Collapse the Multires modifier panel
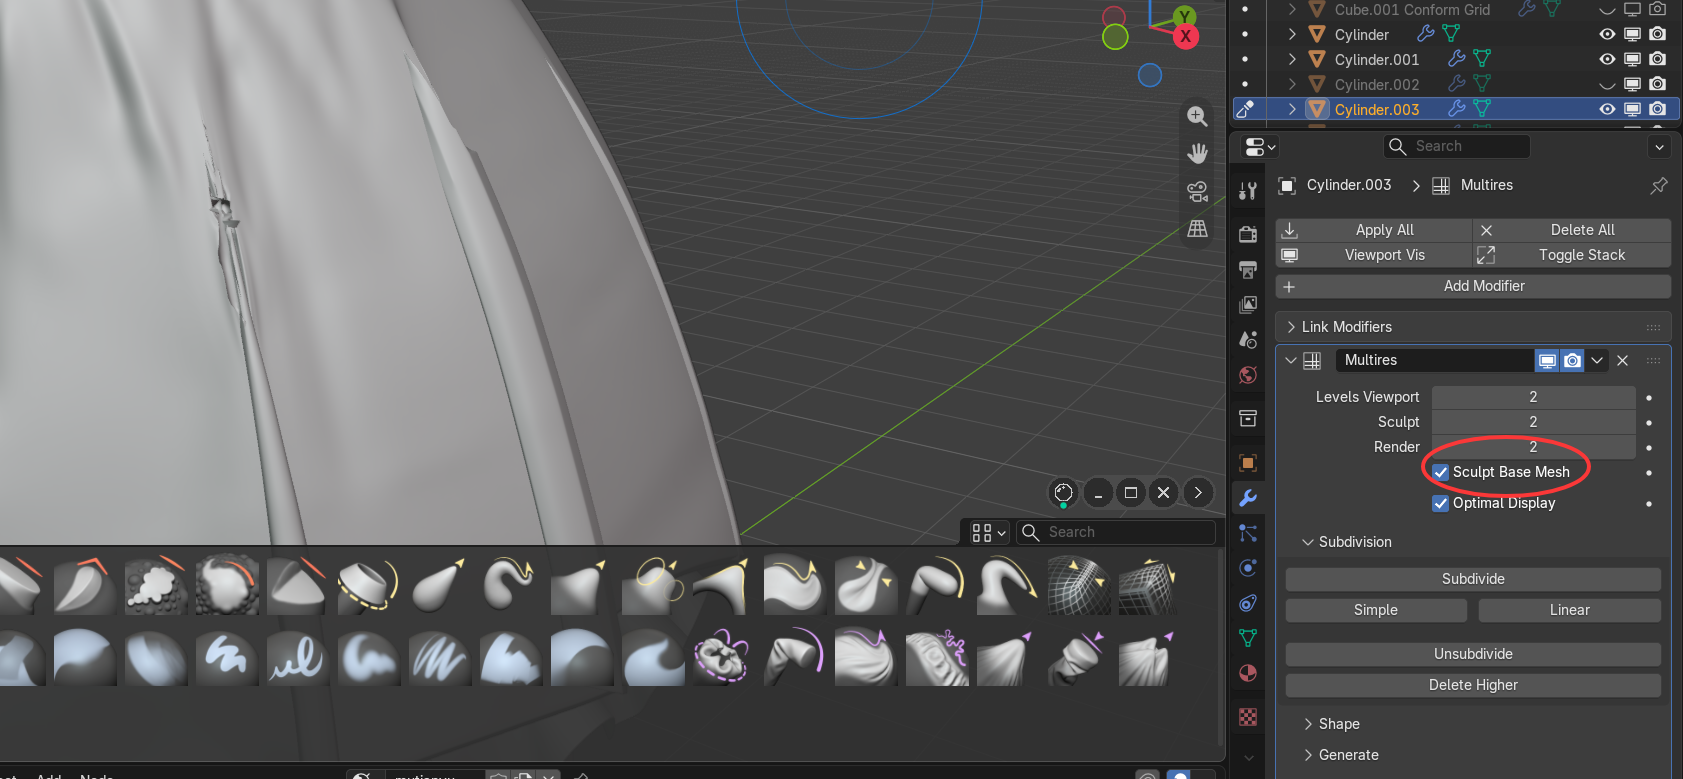Viewport: 1683px width, 779px height. point(1291,360)
